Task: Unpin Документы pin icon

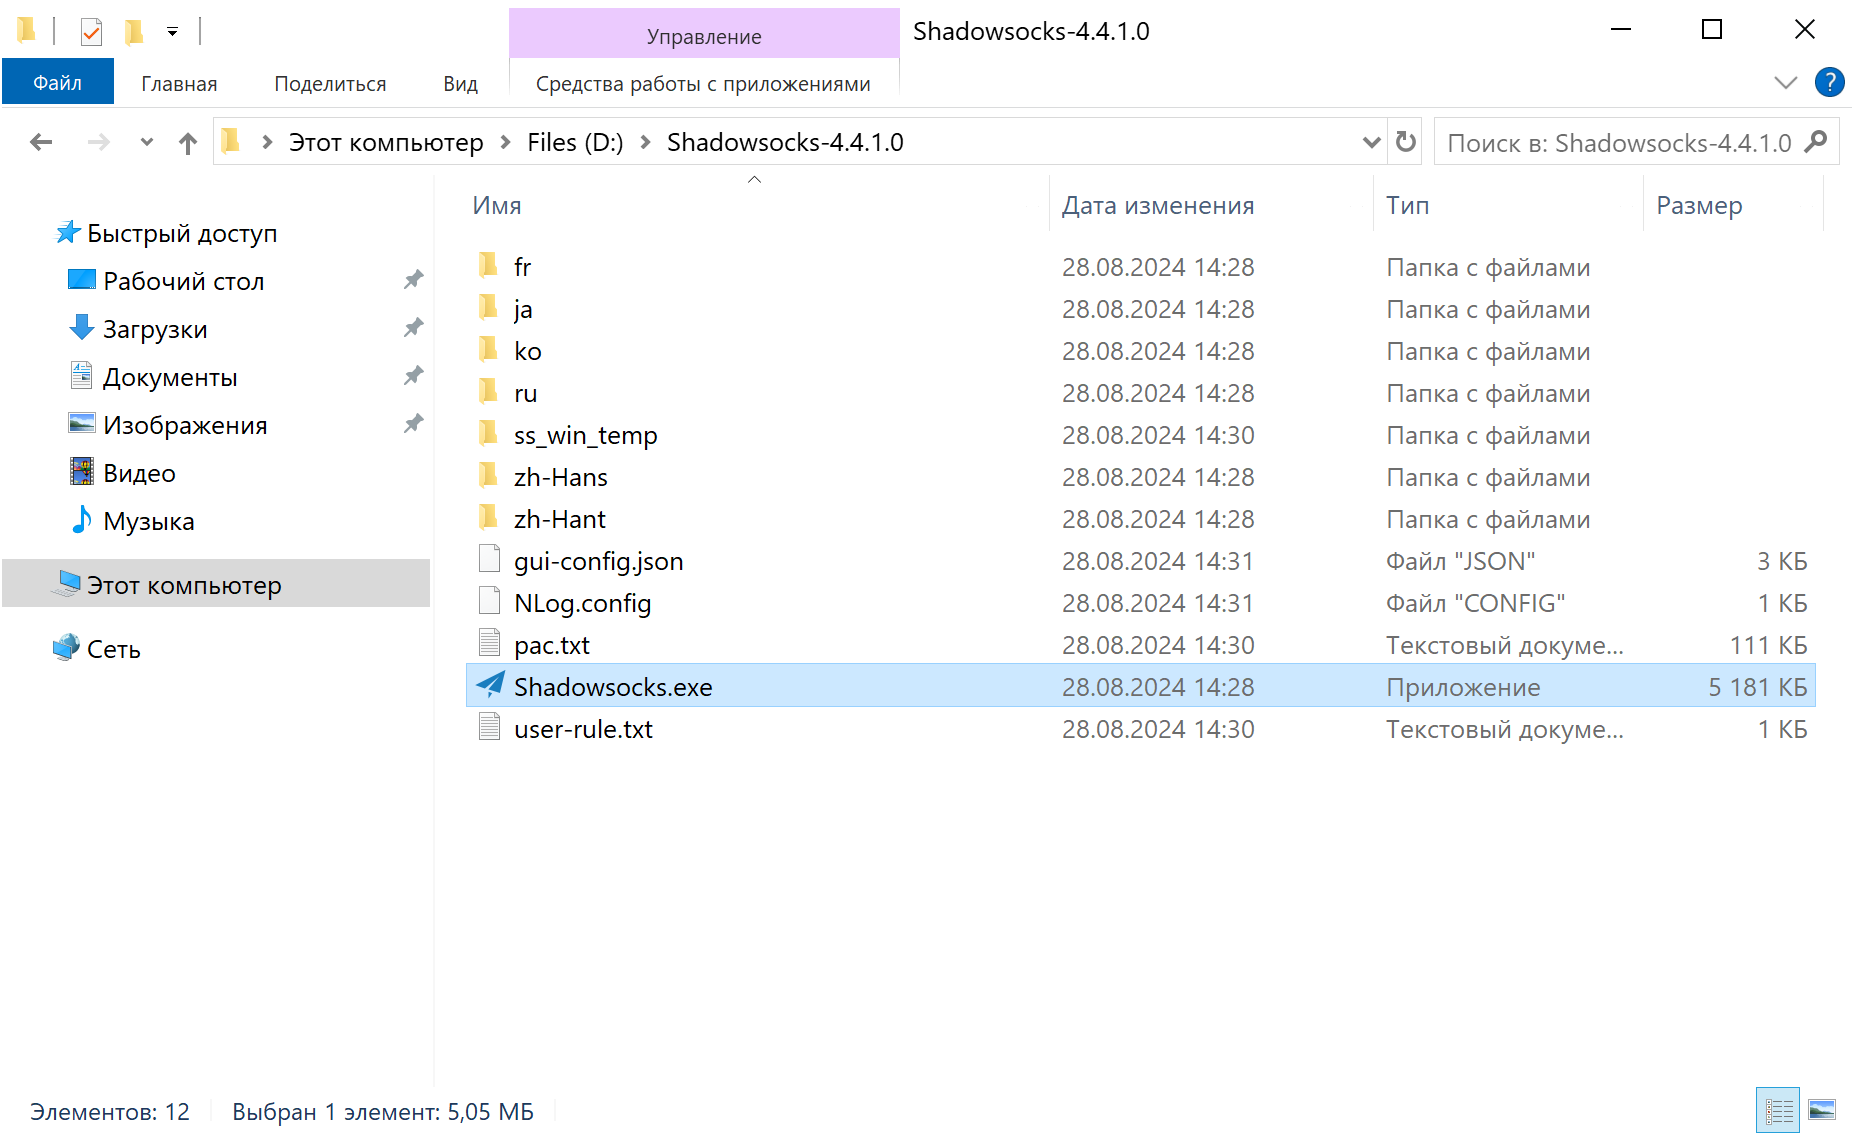Action: [x=413, y=376]
